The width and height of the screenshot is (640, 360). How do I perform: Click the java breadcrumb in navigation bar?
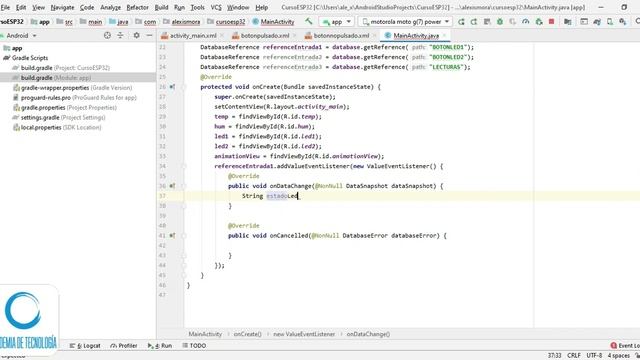point(119,22)
